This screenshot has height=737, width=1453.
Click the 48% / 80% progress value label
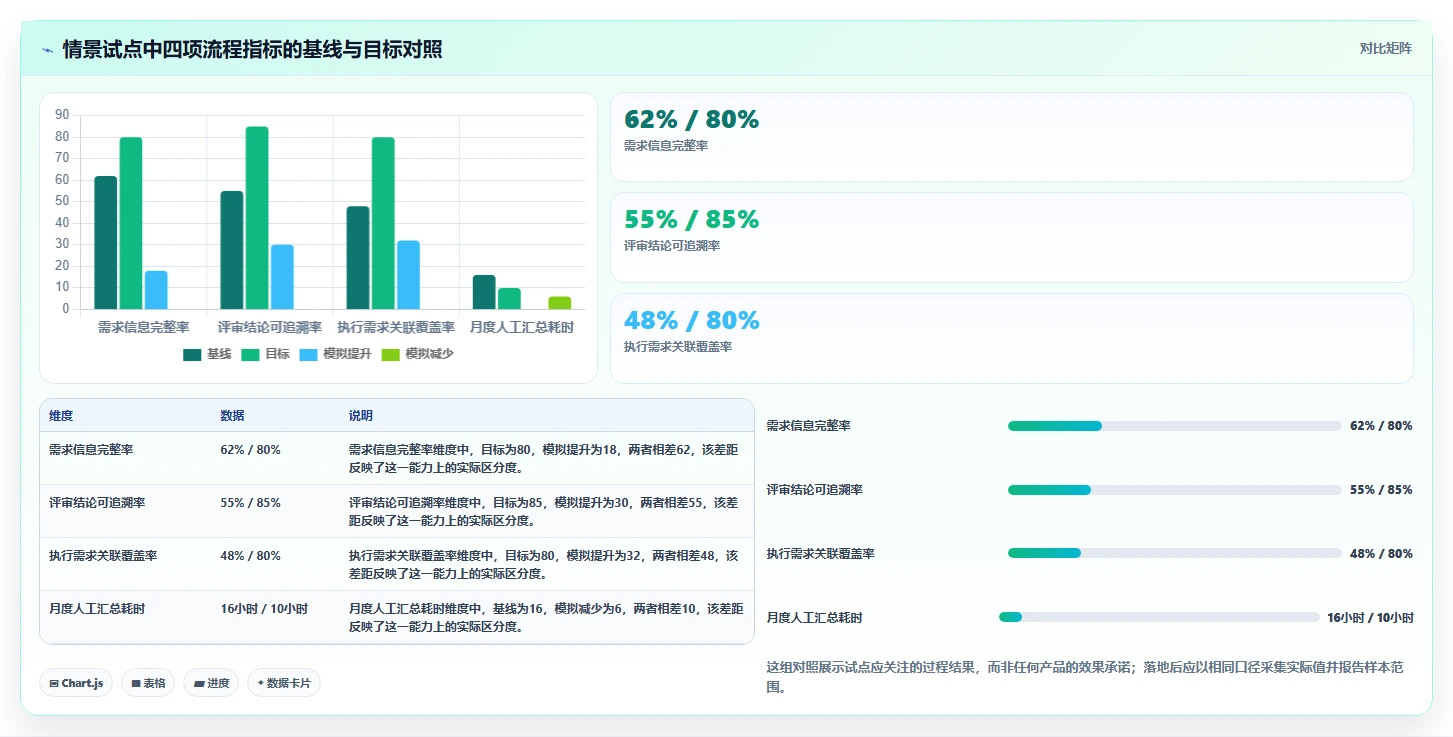pyautogui.click(x=1381, y=553)
